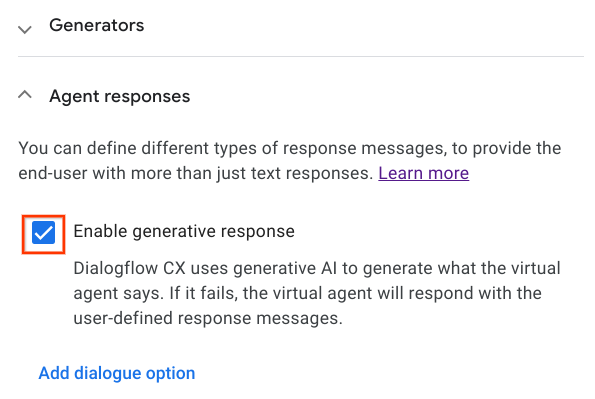Click the Dialogflow CX generative AI description

pos(317,293)
